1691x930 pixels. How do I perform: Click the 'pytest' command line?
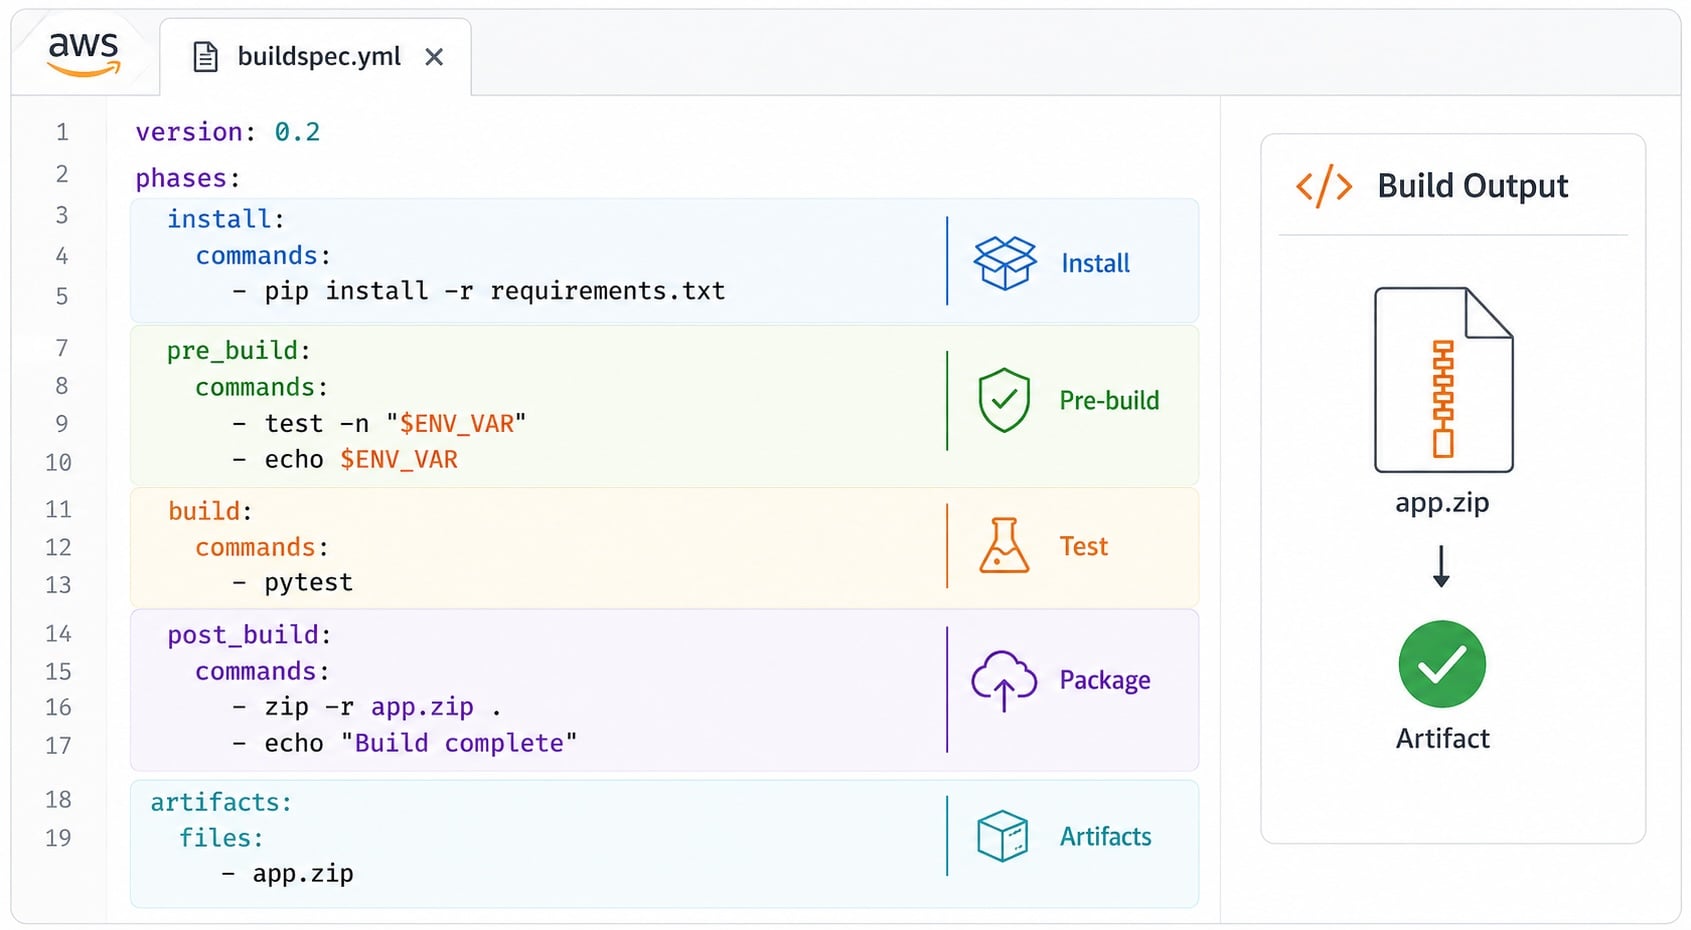pyautogui.click(x=293, y=583)
